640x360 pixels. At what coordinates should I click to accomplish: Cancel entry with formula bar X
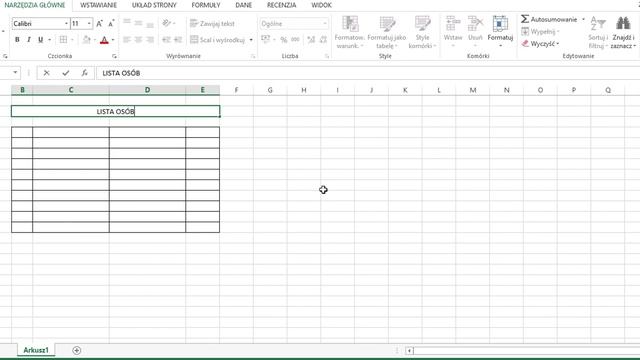(x=47, y=73)
